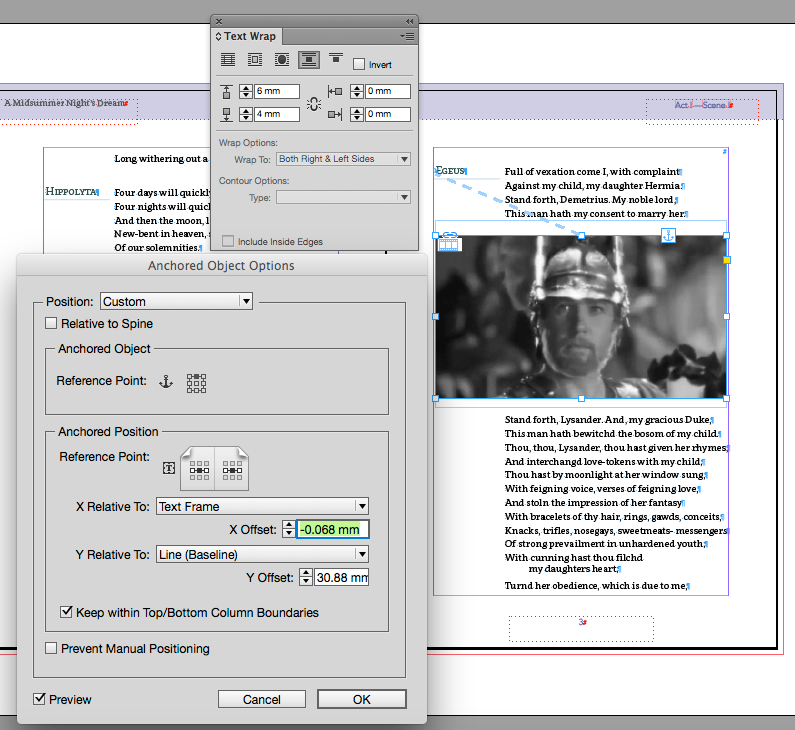The width and height of the screenshot is (795, 730).
Task: Click the left offset 0 mm field
Action: [387, 91]
